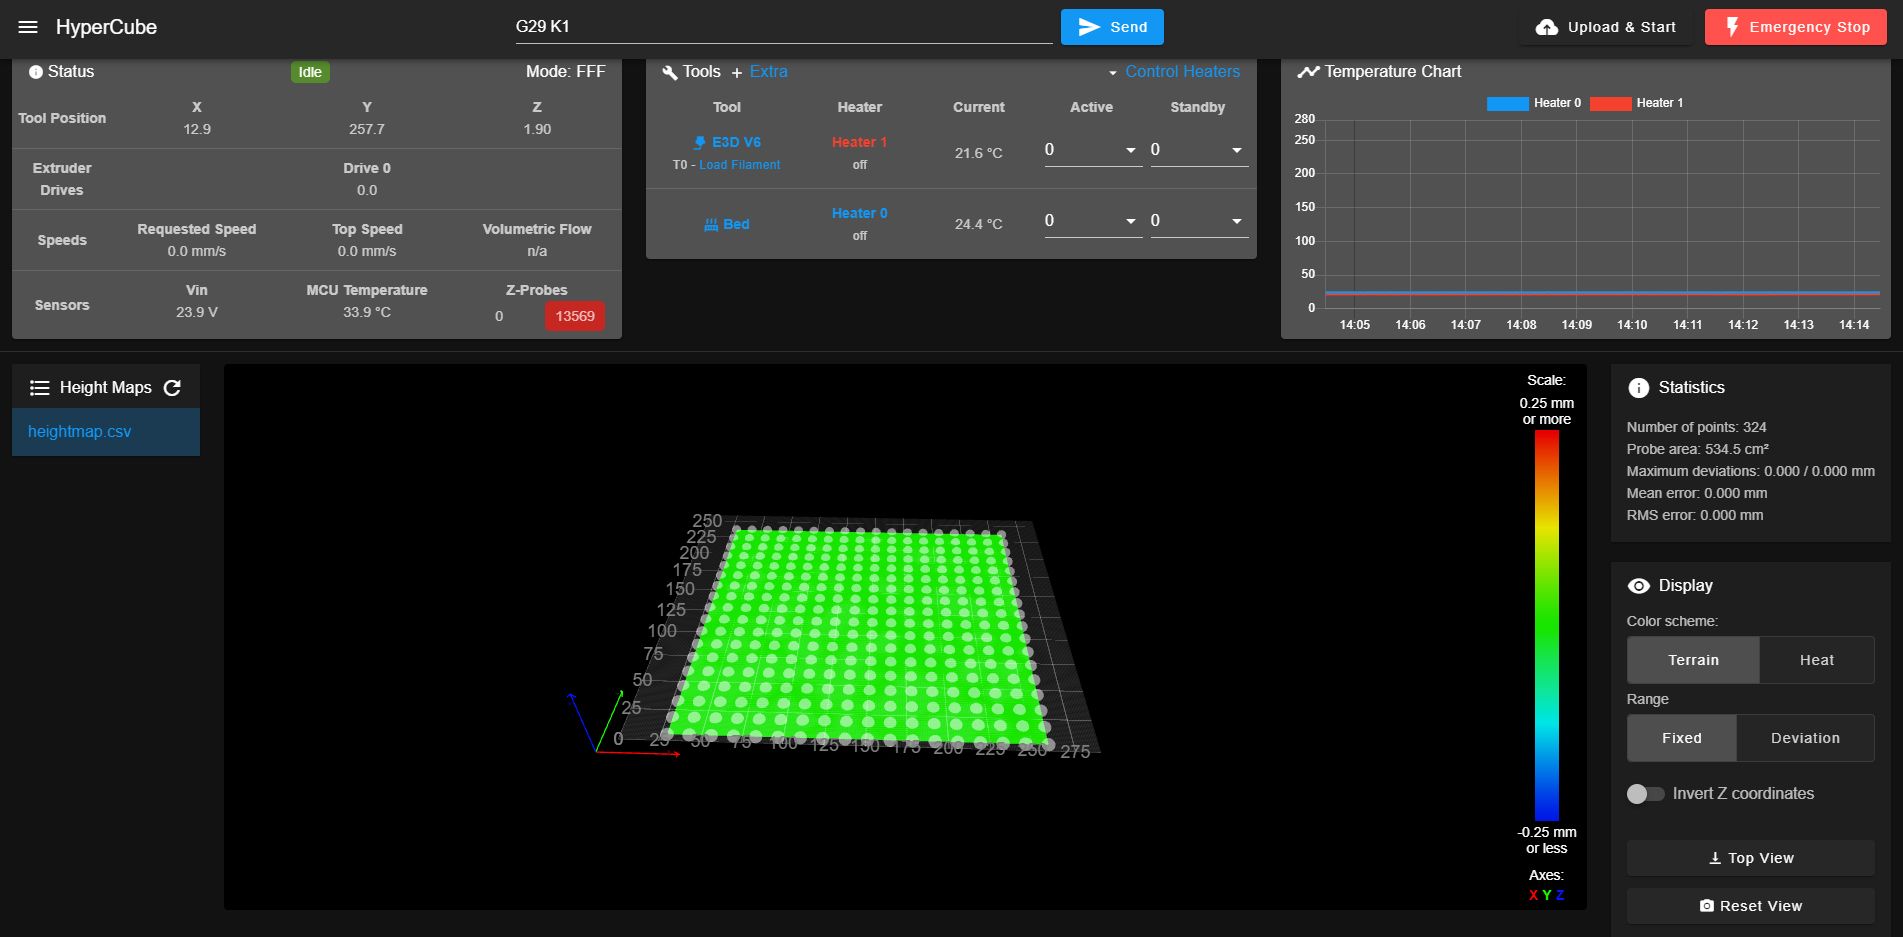The height and width of the screenshot is (937, 1903).
Task: Click the Mean error: 0.000 mm text
Action: click(1696, 493)
